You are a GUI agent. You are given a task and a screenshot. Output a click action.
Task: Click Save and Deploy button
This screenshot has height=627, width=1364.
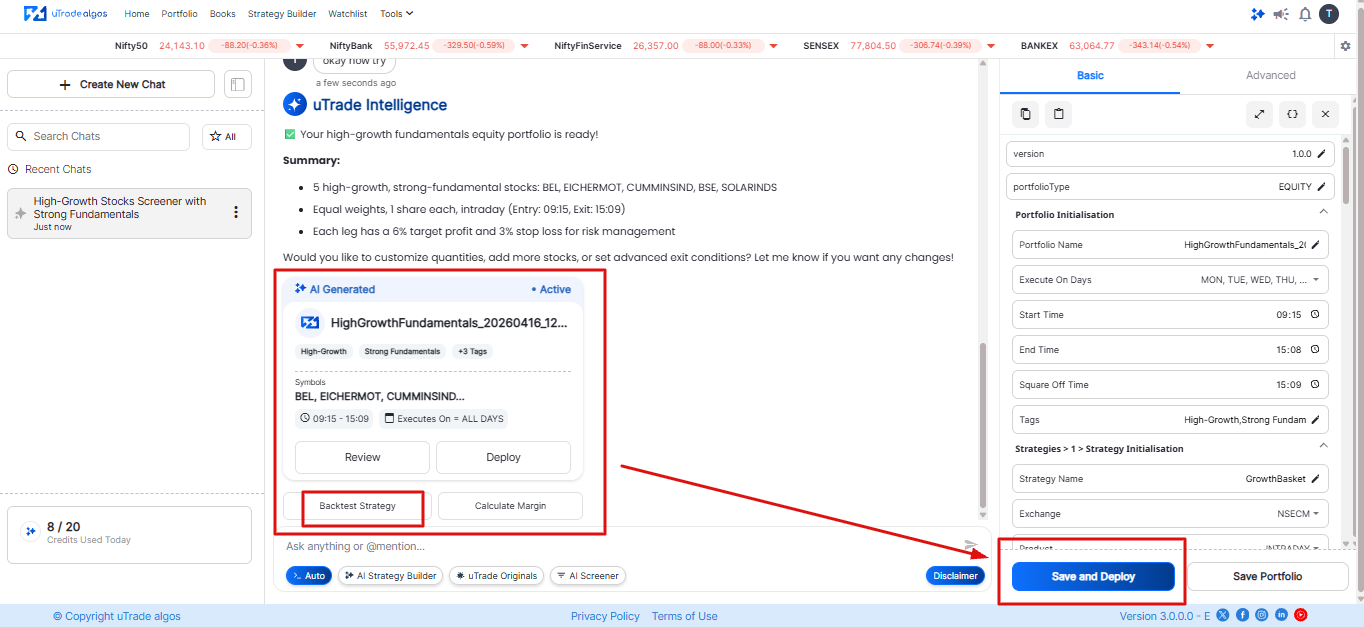[x=1093, y=576]
